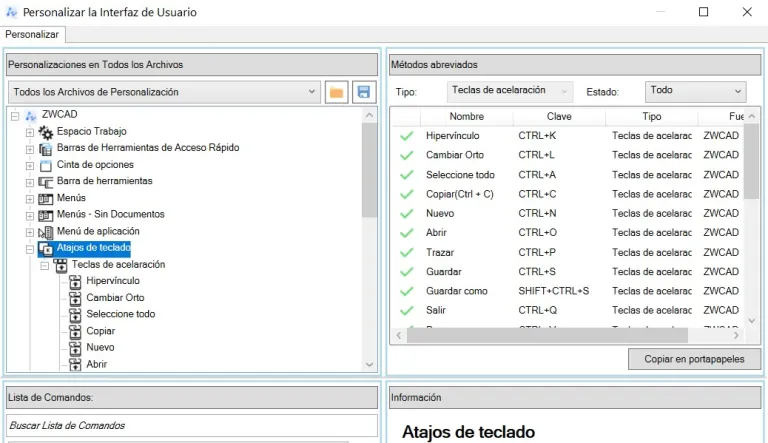Click the Lista de Comandos panel header
The image size is (768, 443).
point(192,397)
